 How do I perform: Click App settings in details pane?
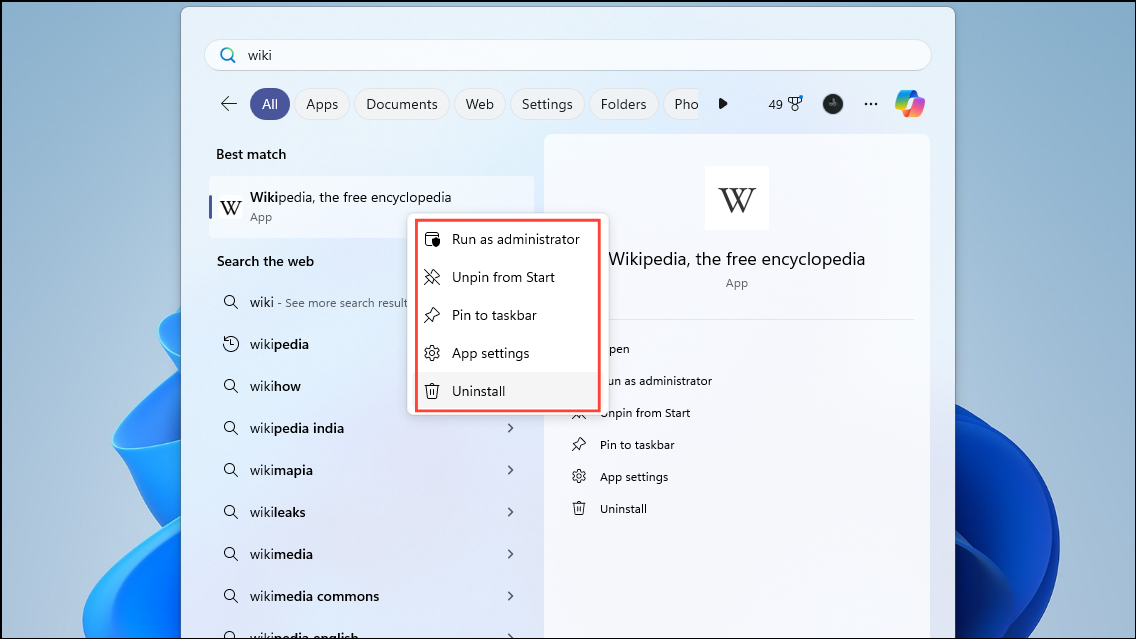click(x=634, y=477)
